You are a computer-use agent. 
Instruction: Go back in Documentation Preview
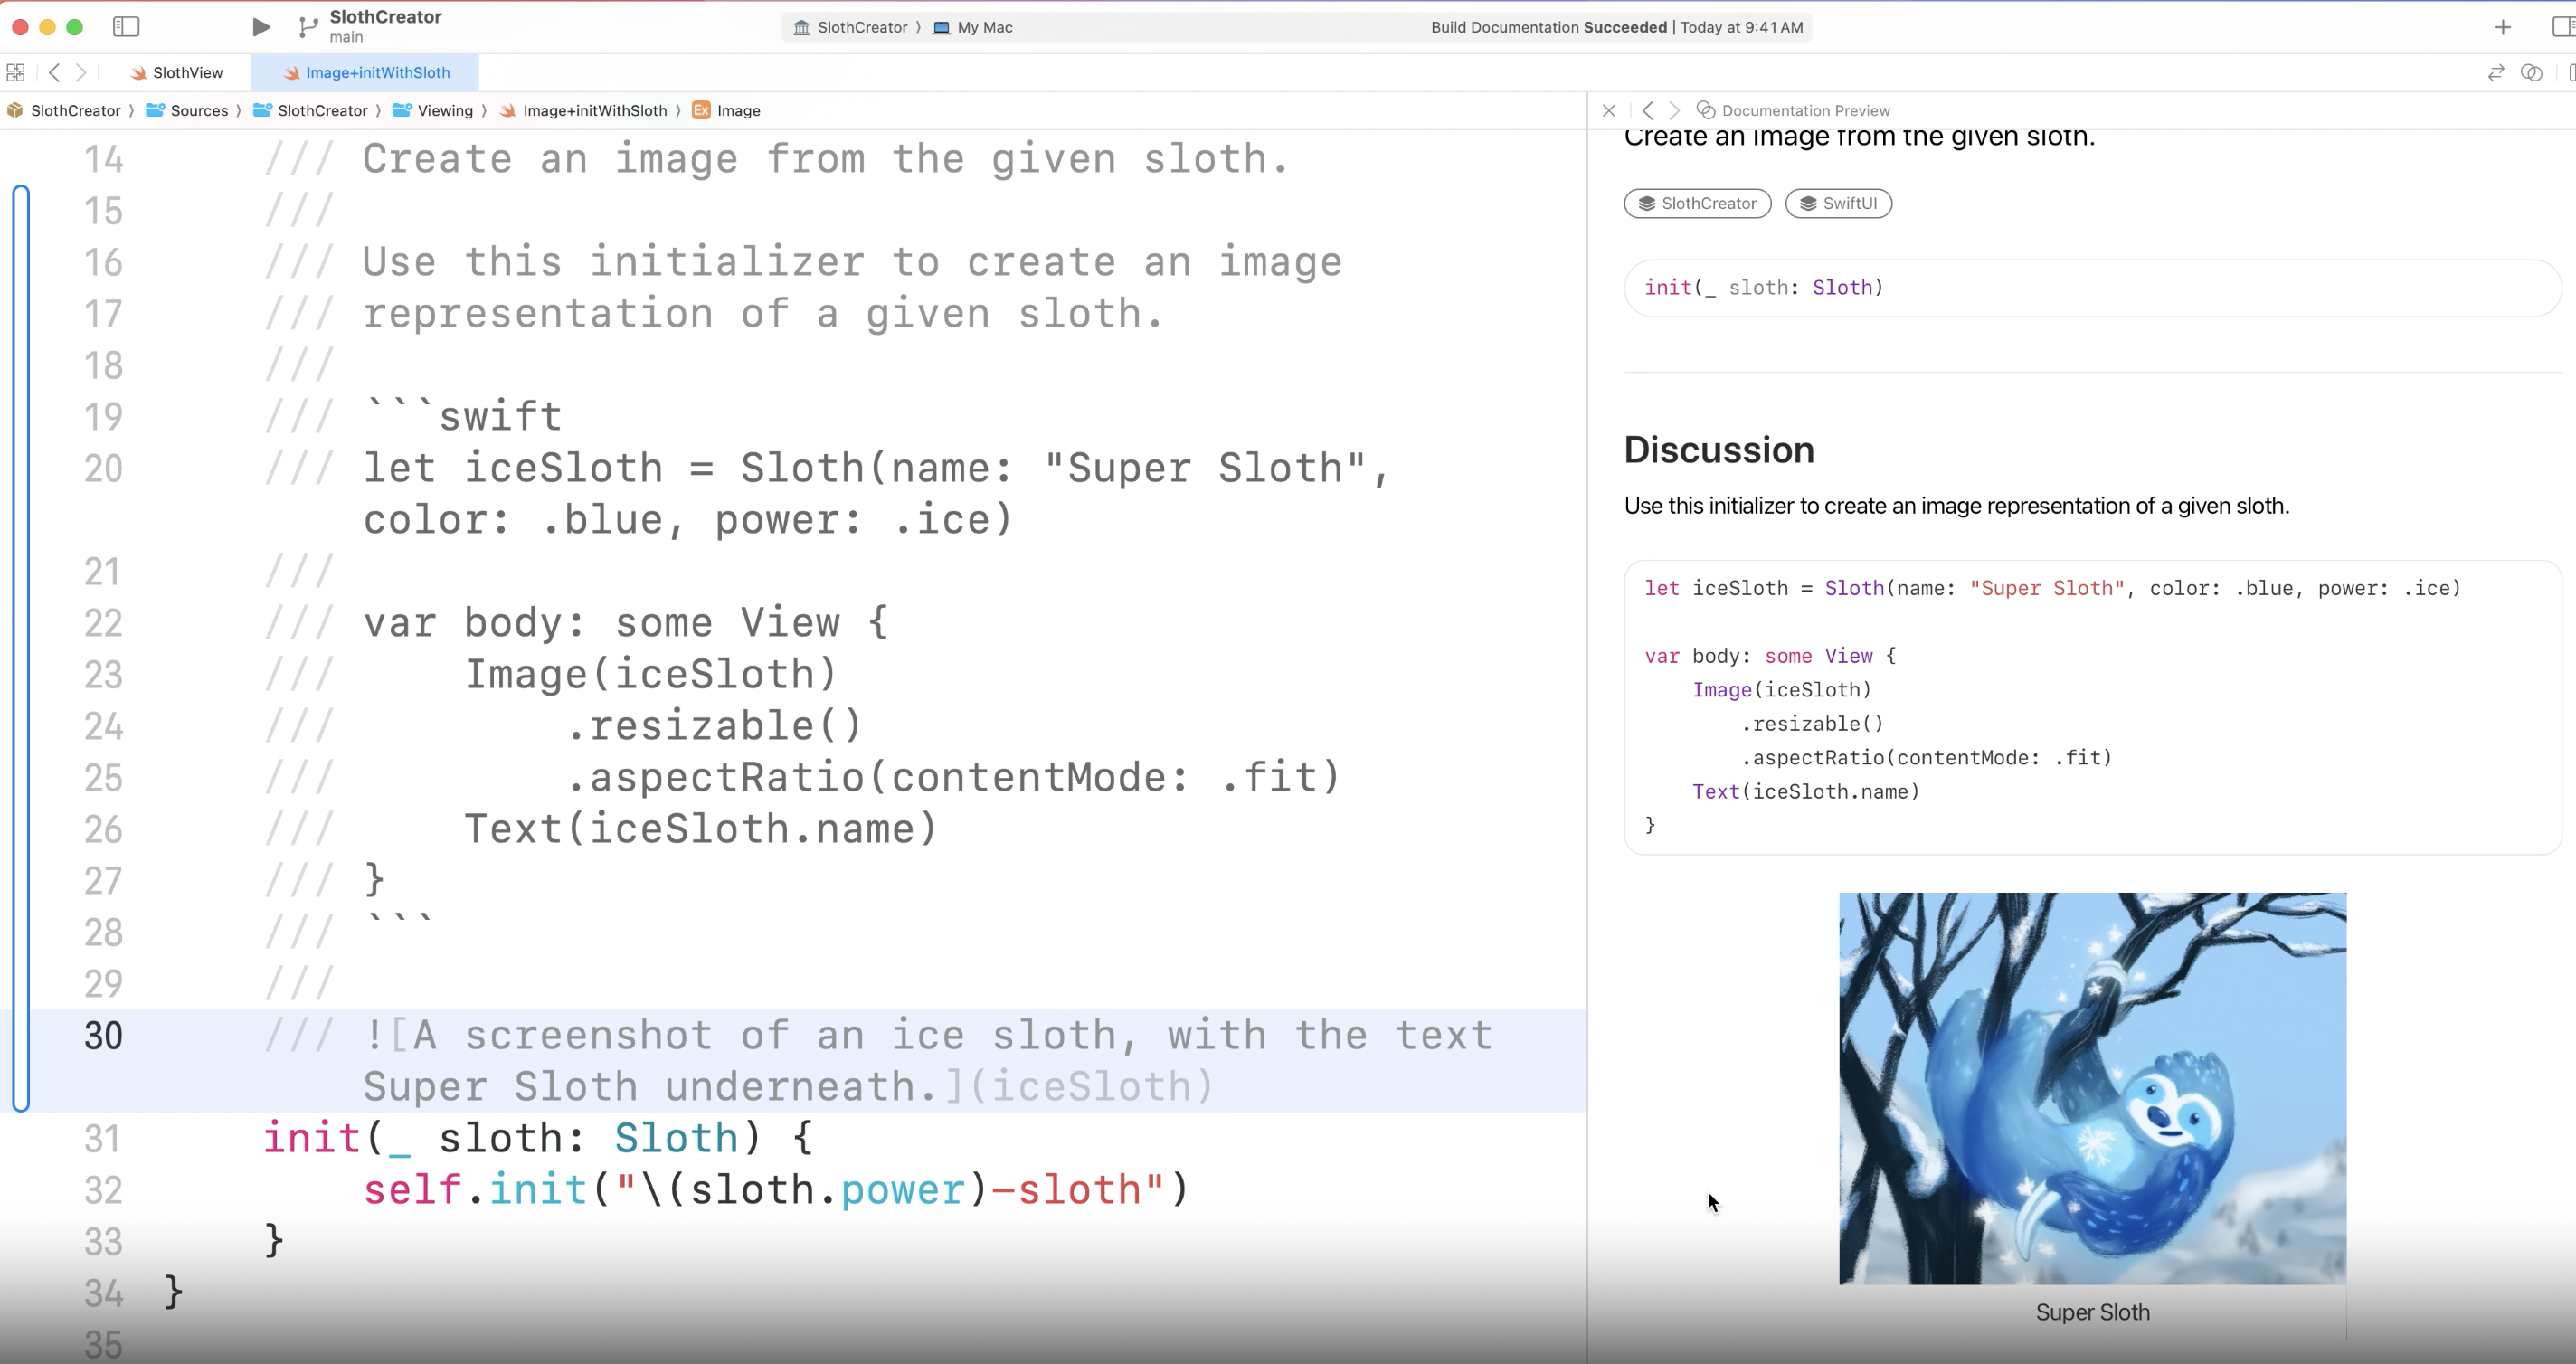(x=1647, y=110)
